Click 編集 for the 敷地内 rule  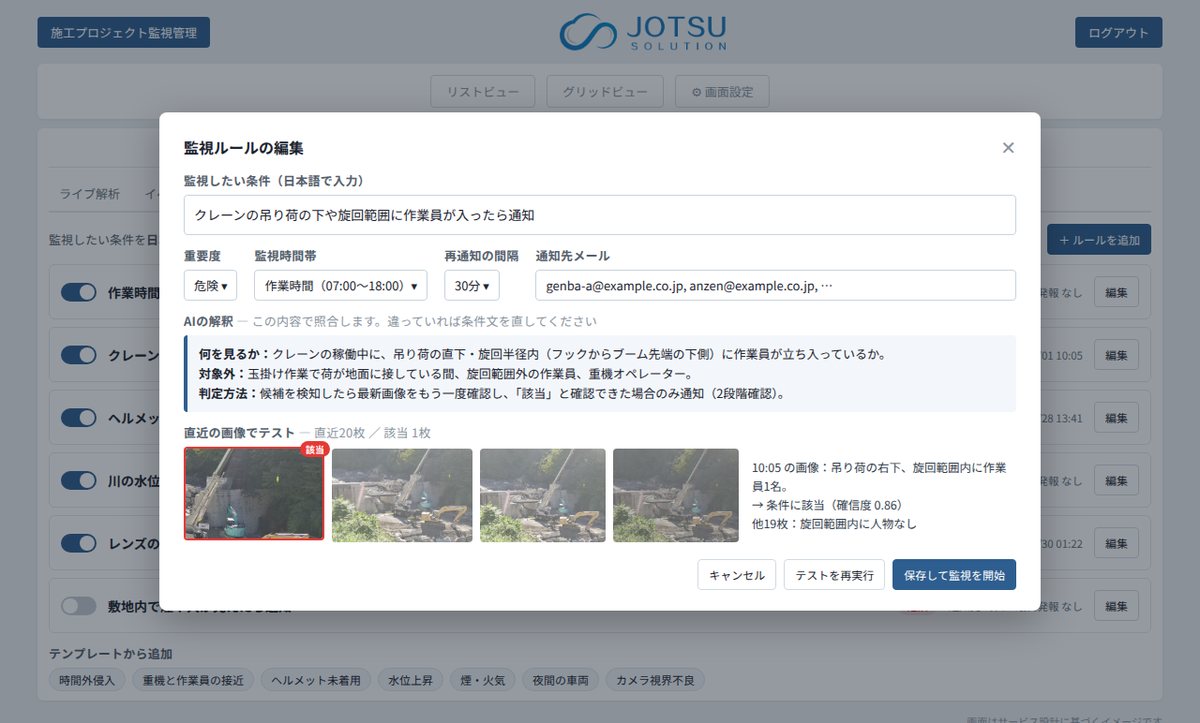1116,606
